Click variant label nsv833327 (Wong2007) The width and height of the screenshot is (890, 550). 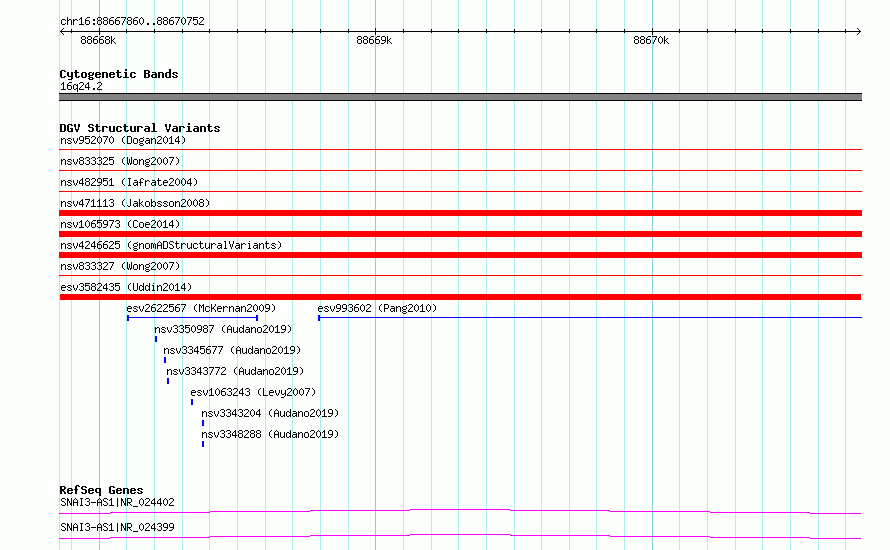(x=120, y=266)
